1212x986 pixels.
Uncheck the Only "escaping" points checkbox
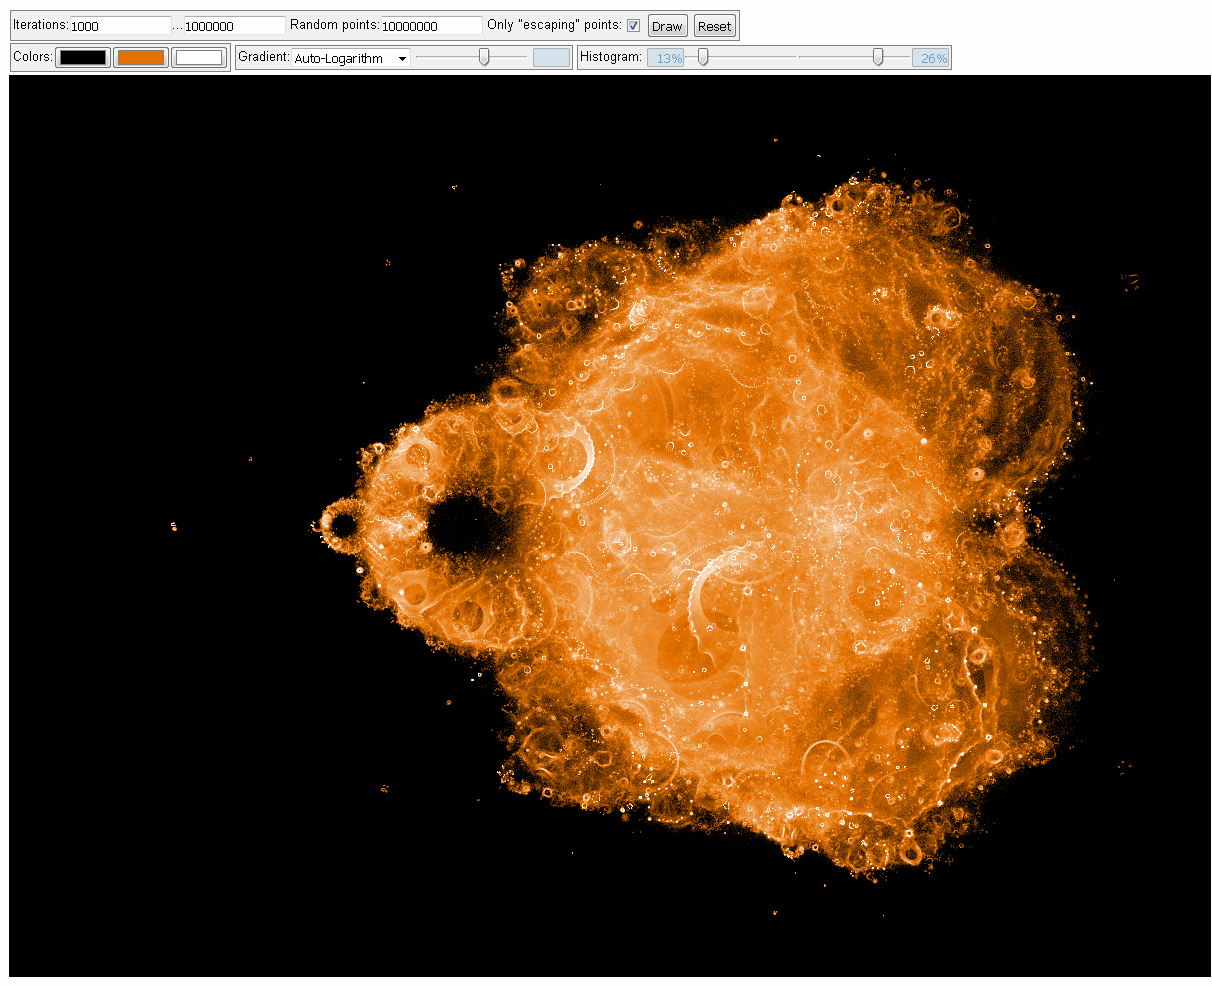click(633, 26)
